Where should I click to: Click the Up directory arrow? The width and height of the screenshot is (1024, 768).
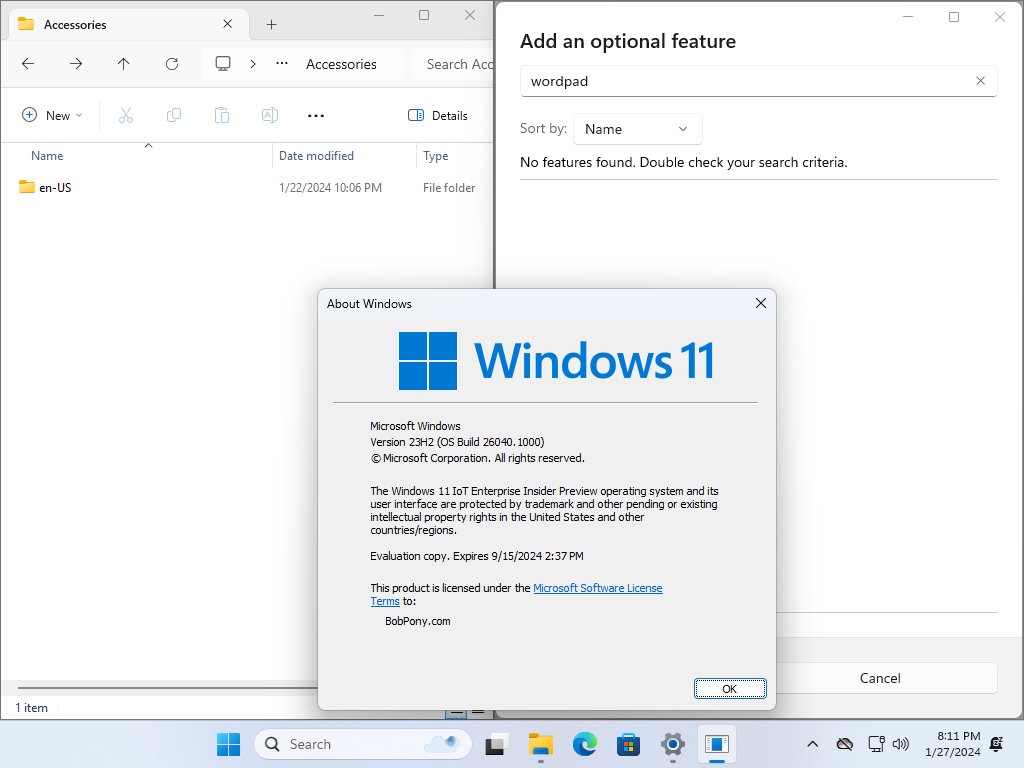123,64
